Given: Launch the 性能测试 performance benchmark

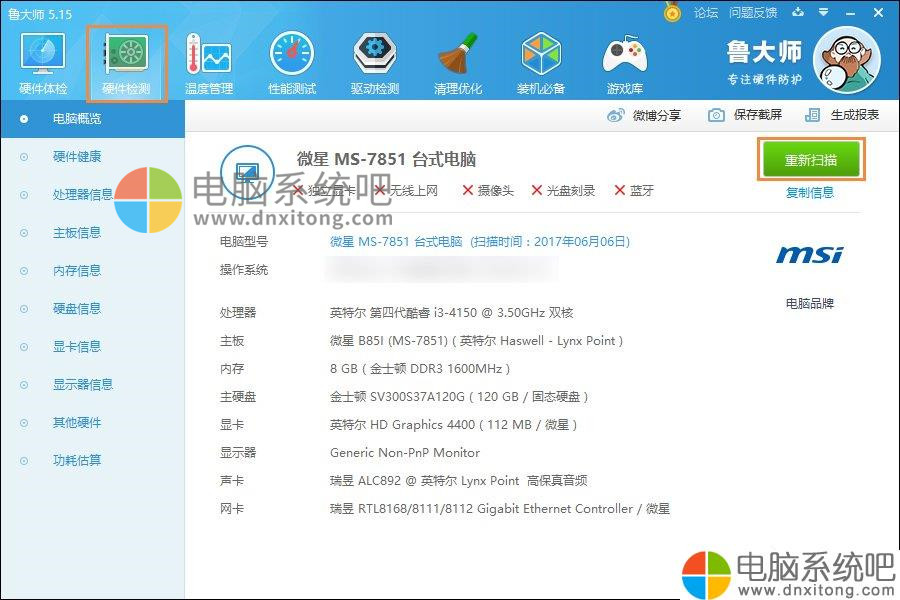Looking at the screenshot, I should point(292,64).
